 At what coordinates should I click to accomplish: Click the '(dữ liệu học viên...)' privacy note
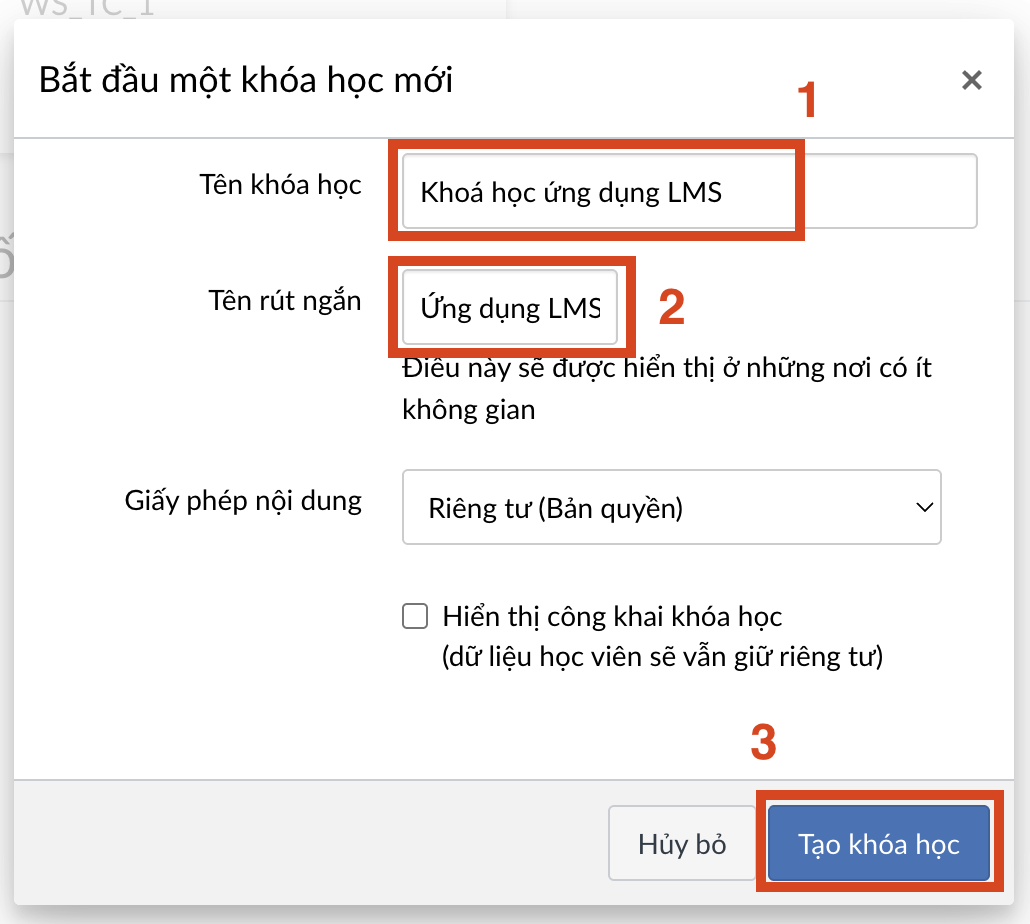pos(662,658)
